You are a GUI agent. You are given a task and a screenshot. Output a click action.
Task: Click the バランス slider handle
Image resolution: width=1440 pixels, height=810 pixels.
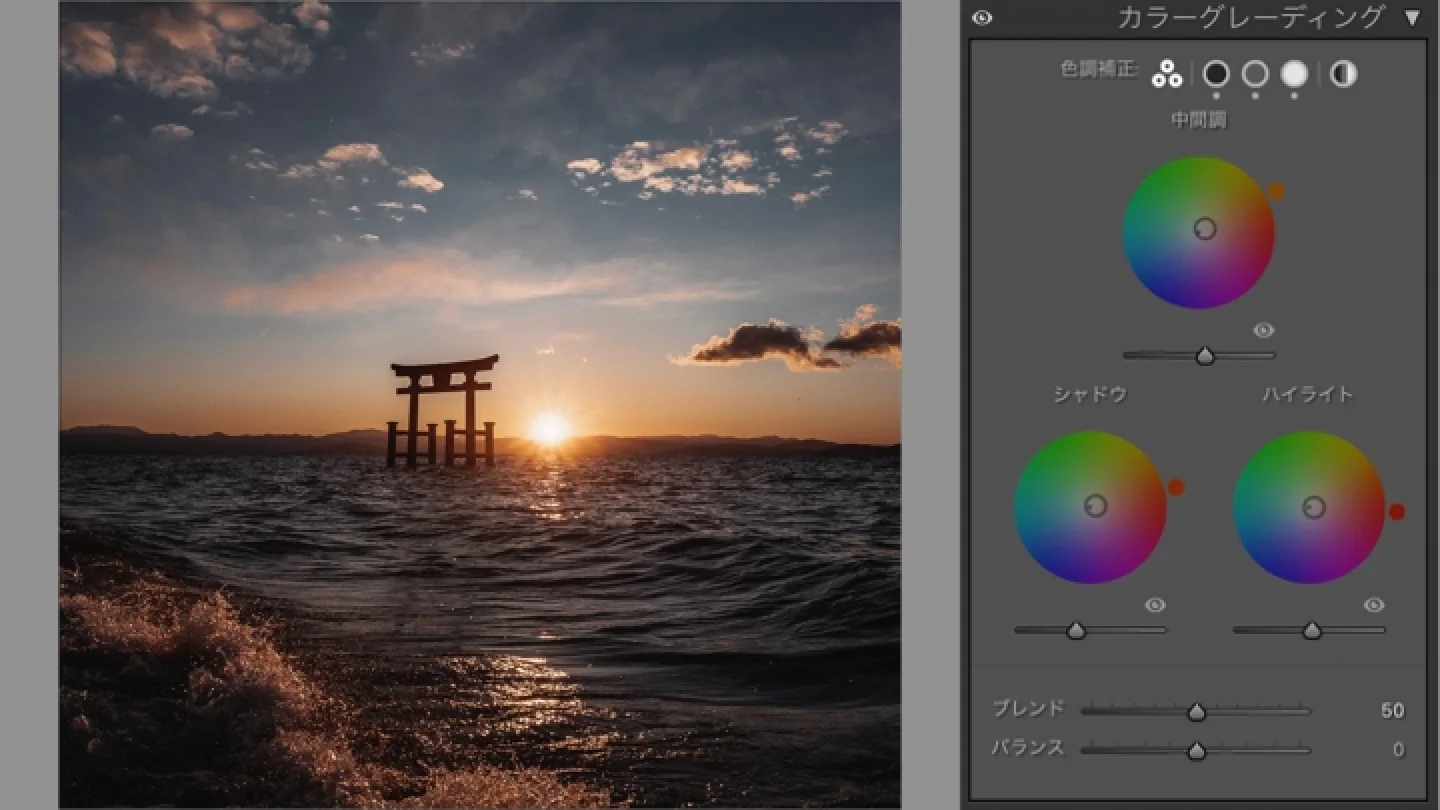(x=1196, y=751)
